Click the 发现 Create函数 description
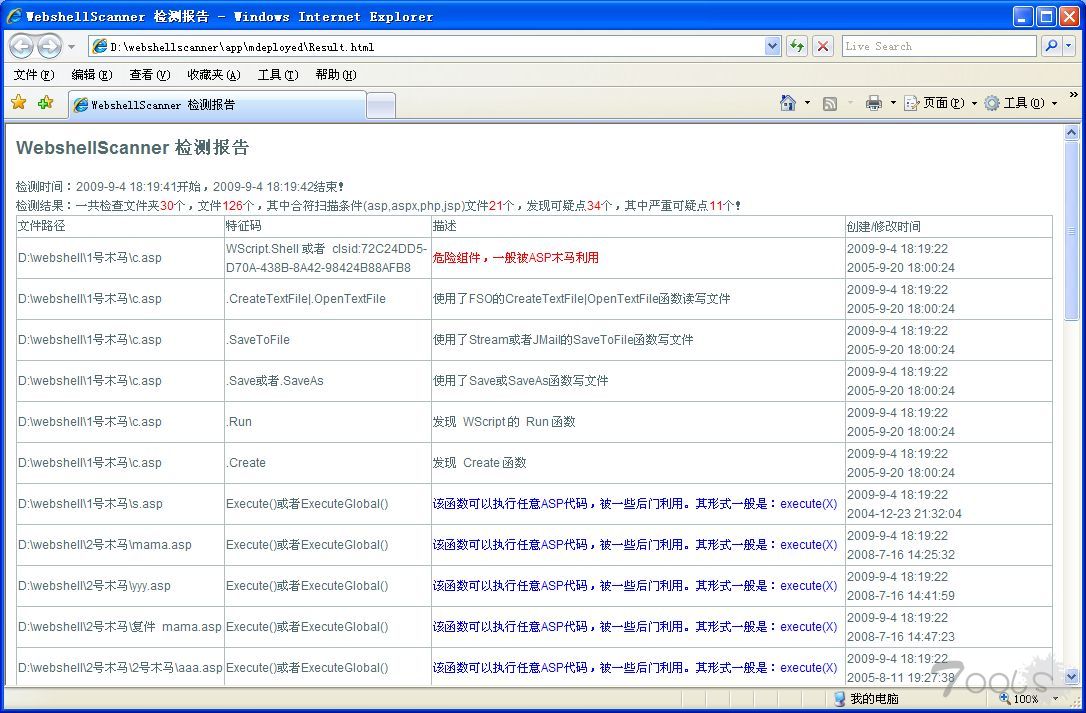The width and height of the screenshot is (1086, 713). pos(480,462)
